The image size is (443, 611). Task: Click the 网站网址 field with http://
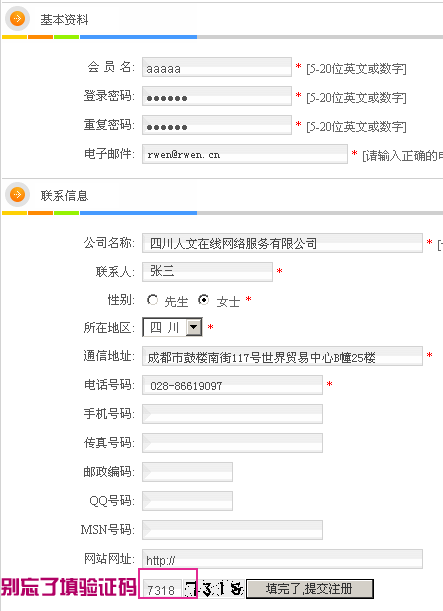pos(282,559)
